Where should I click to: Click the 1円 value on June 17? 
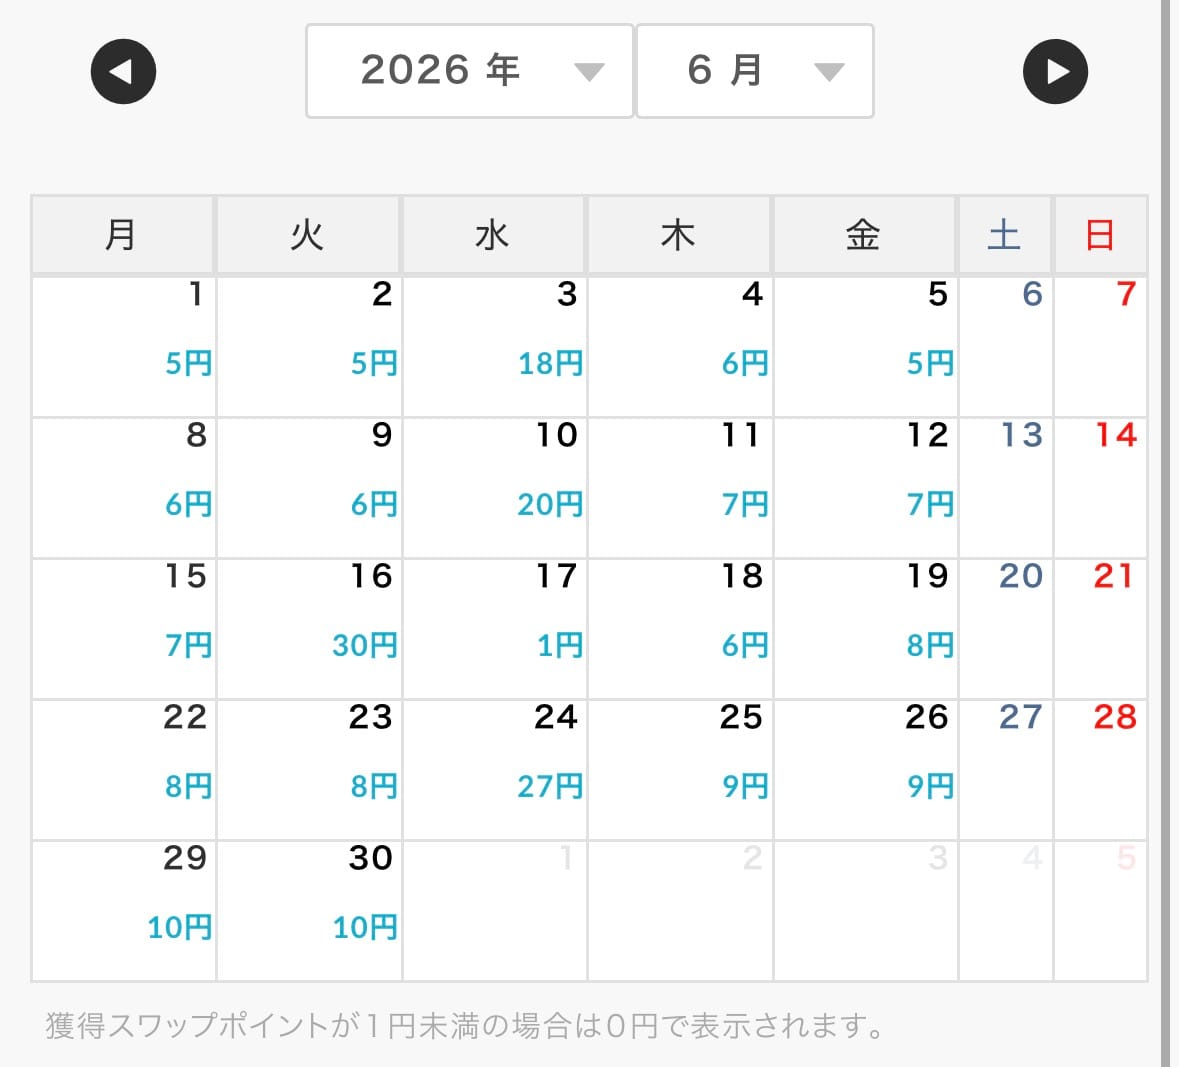(560, 646)
